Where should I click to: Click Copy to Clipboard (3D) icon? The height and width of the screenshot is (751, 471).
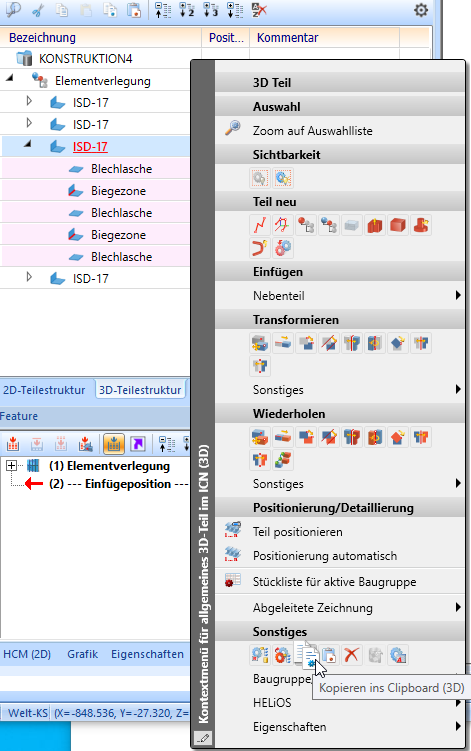tap(306, 654)
